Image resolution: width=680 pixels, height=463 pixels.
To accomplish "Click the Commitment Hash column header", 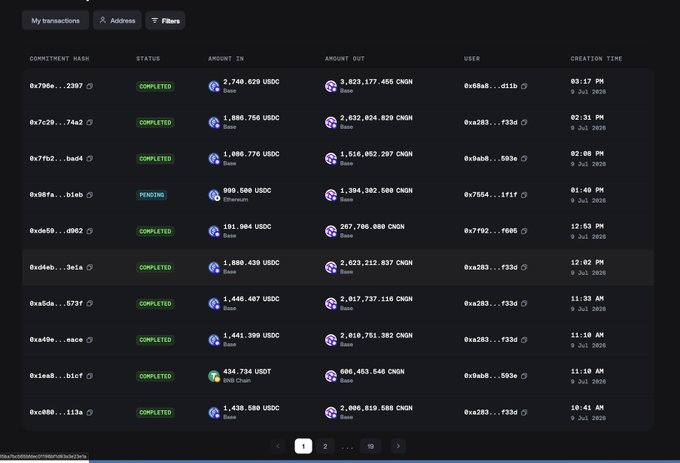I will (x=59, y=59).
